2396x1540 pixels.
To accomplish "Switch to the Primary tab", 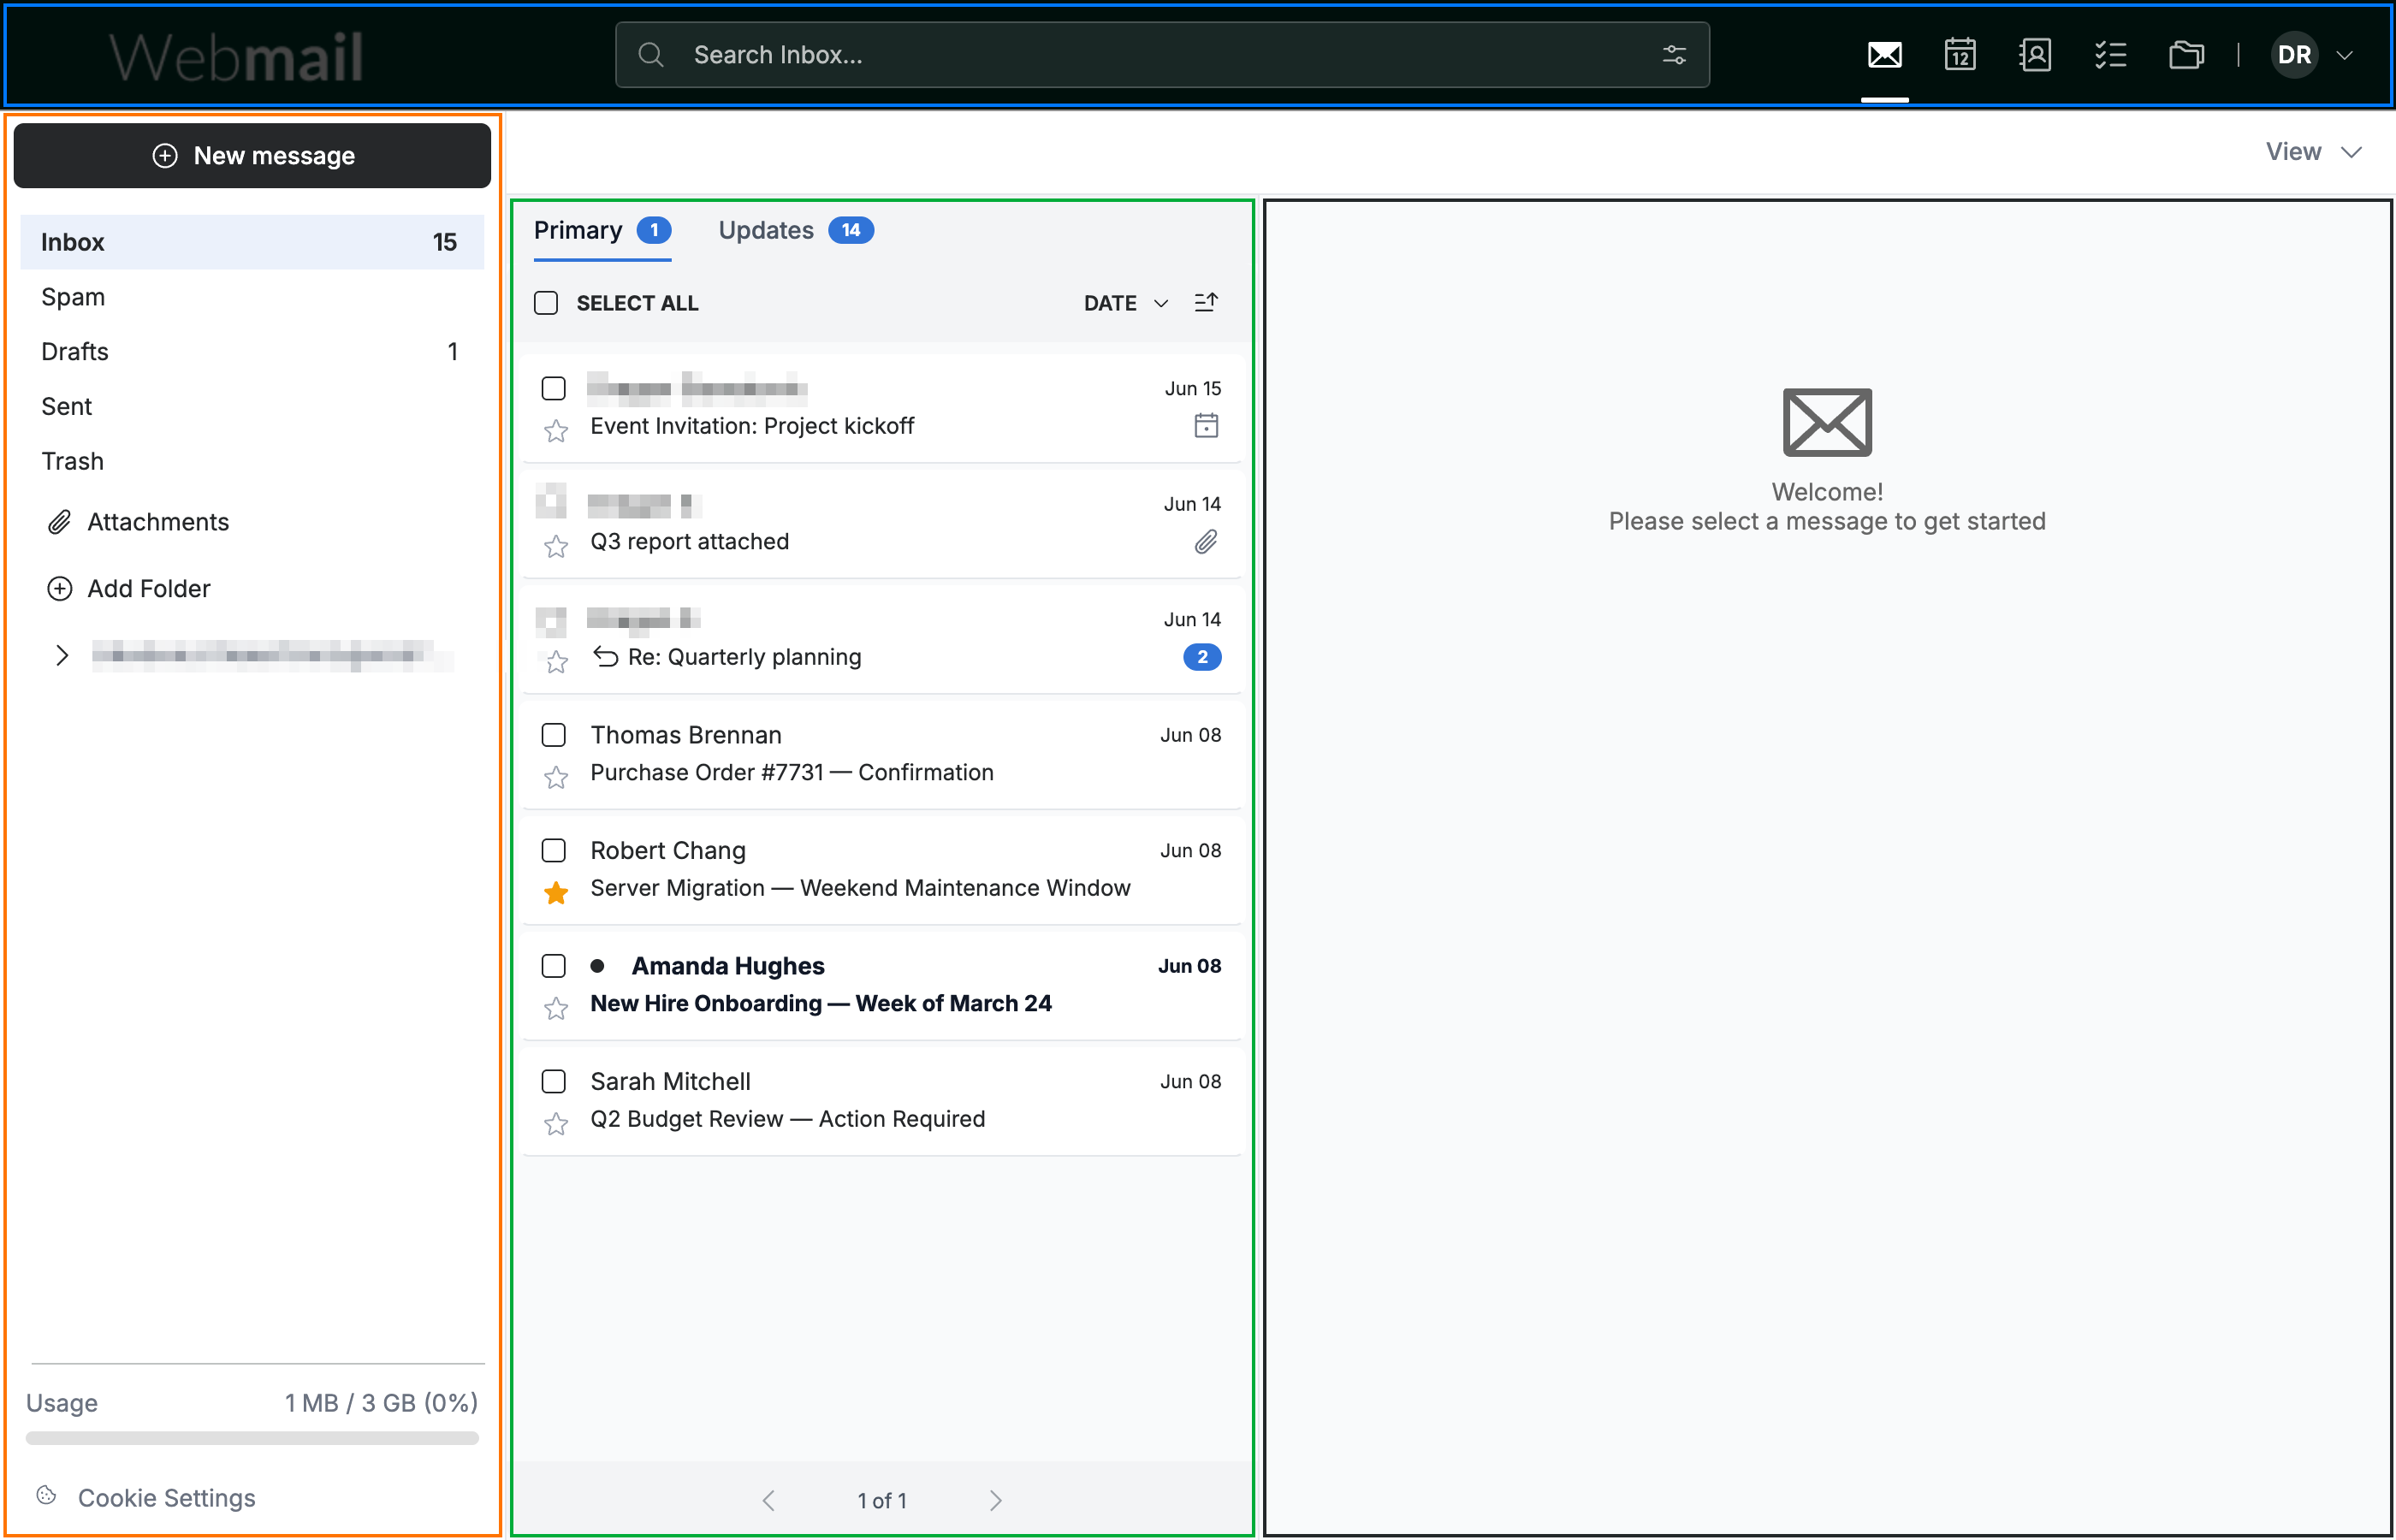I will point(602,231).
